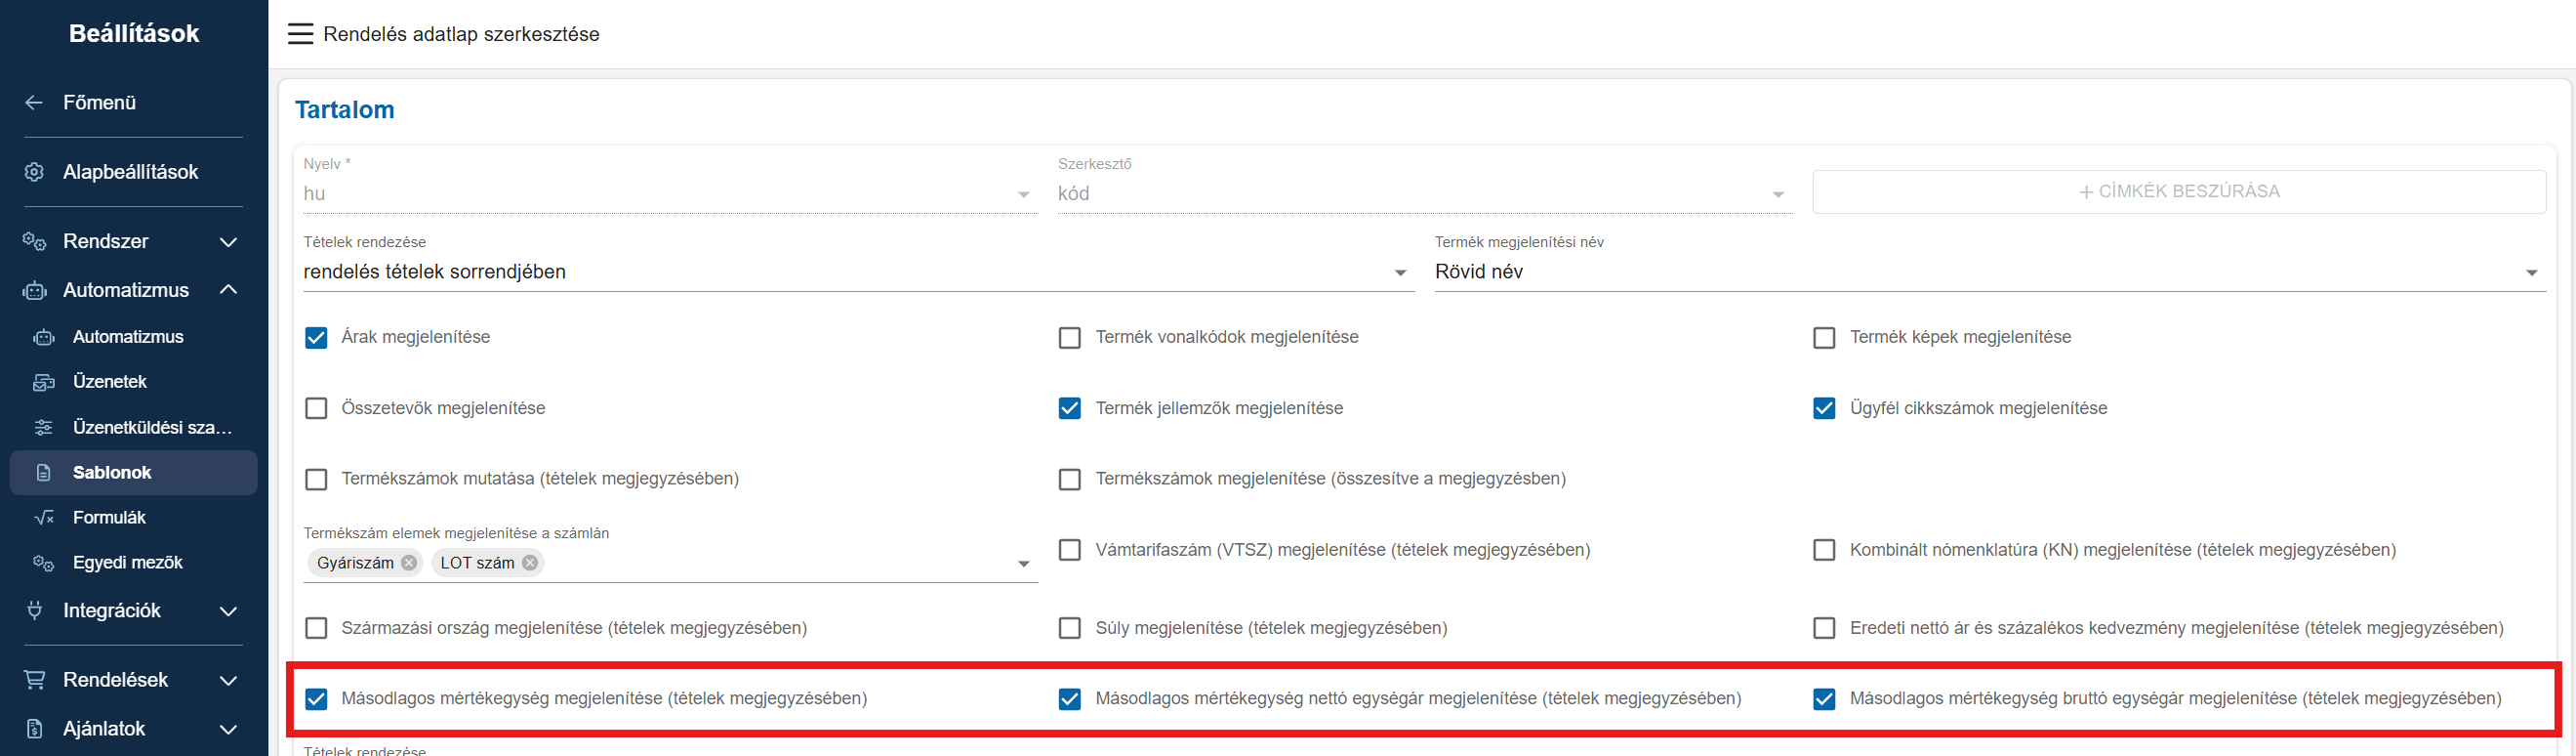Expand the Ajánlatok chevron
The image size is (2576, 756).
point(228,729)
